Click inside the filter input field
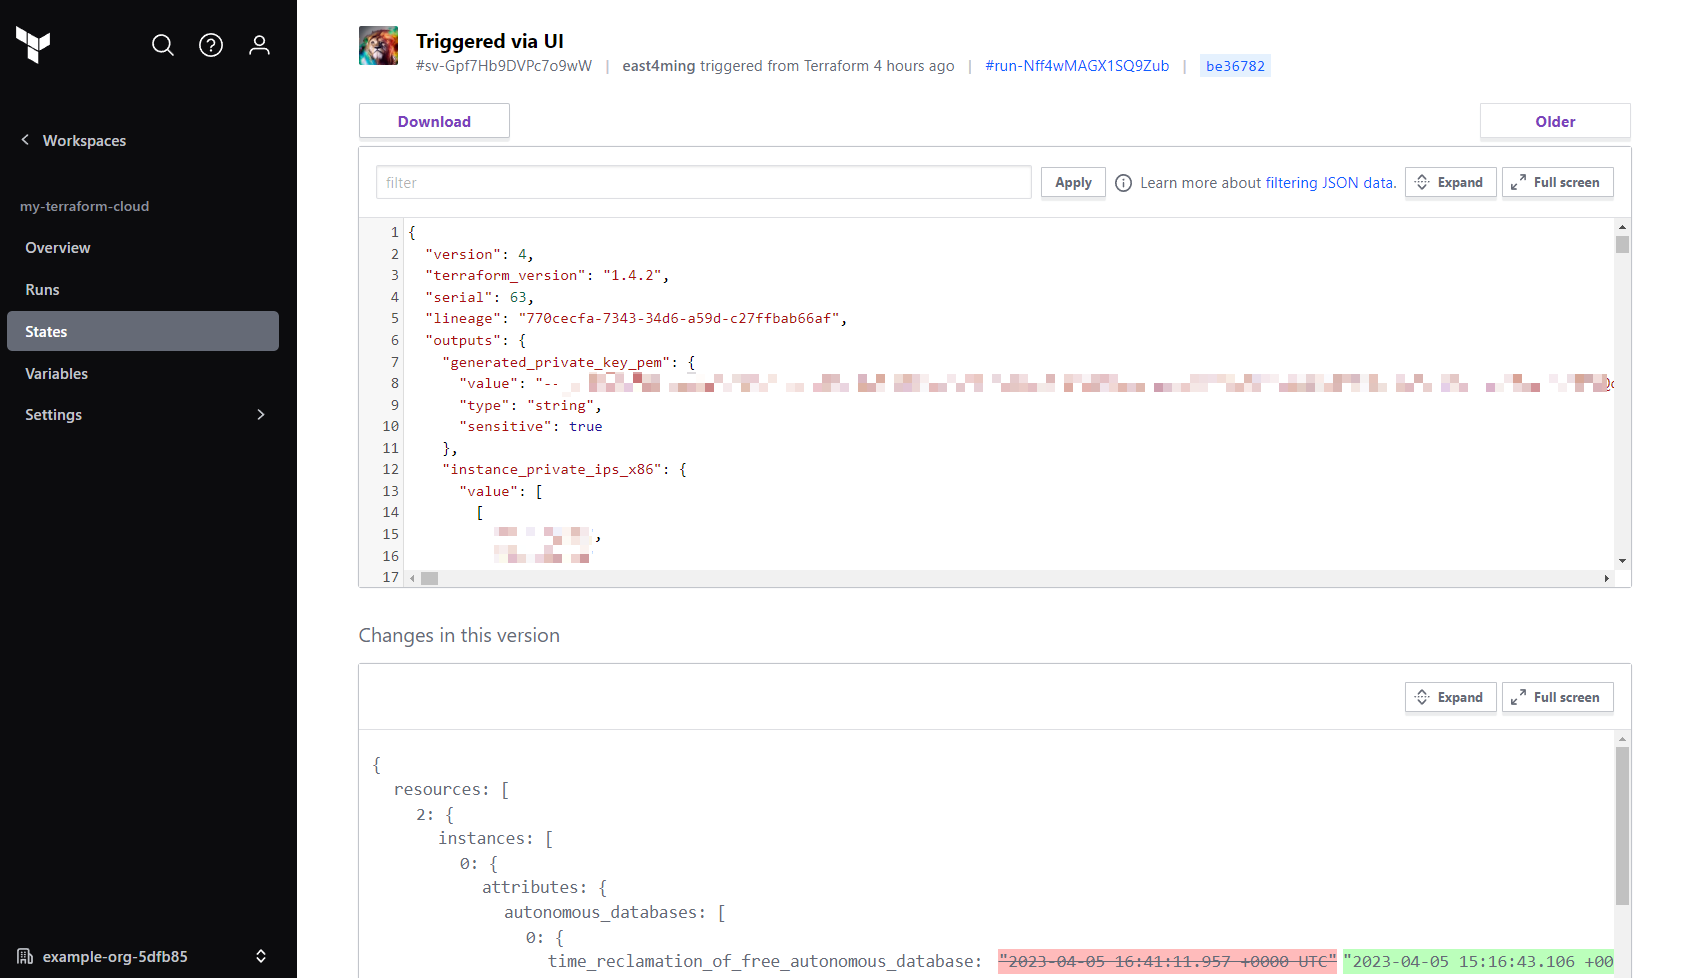 pos(700,182)
